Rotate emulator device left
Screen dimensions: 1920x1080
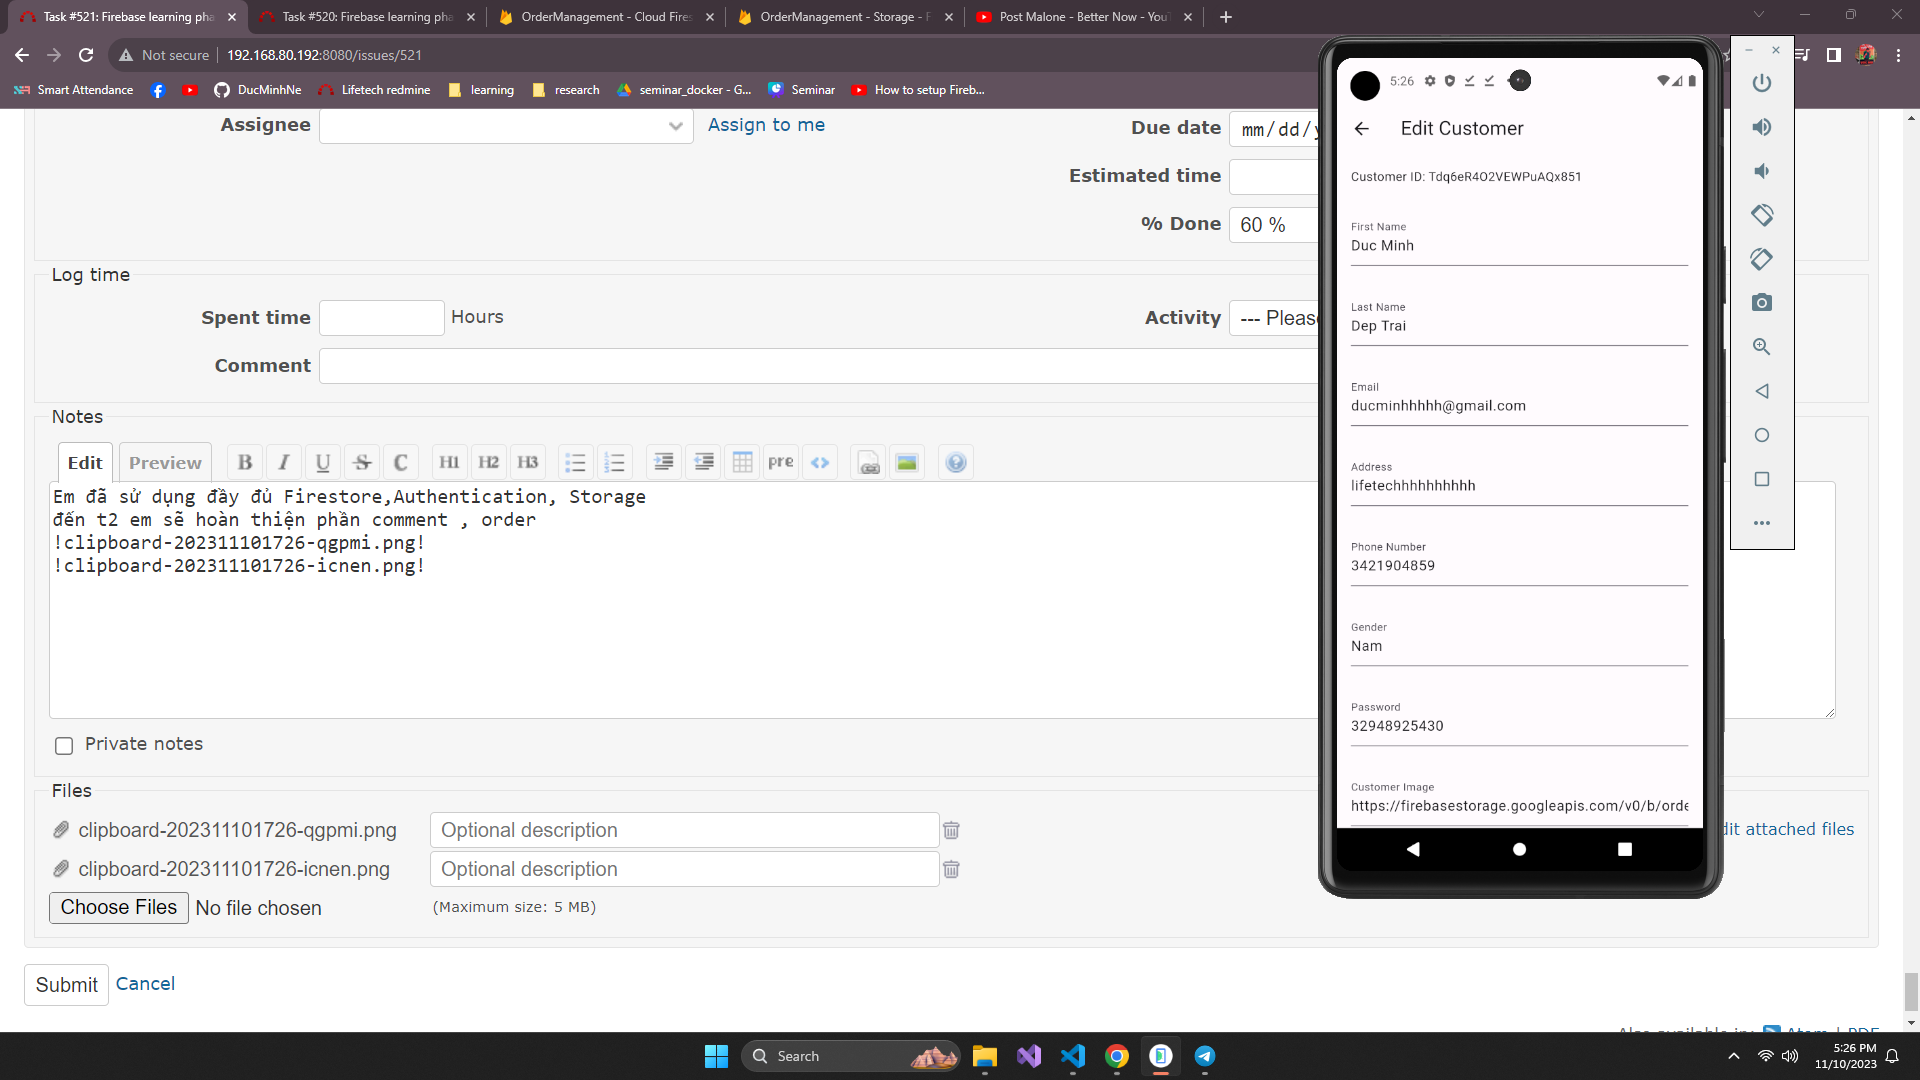point(1762,215)
